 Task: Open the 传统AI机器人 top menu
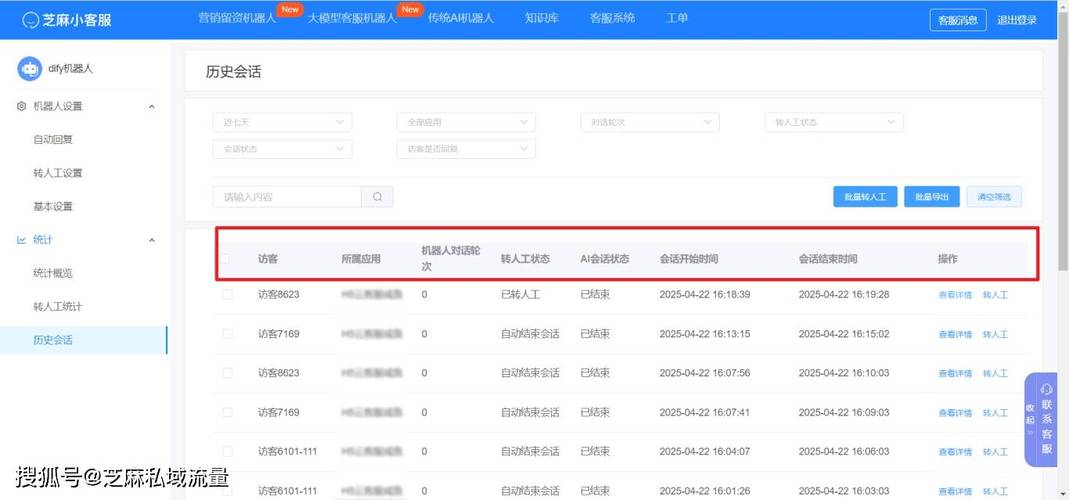[x=460, y=18]
